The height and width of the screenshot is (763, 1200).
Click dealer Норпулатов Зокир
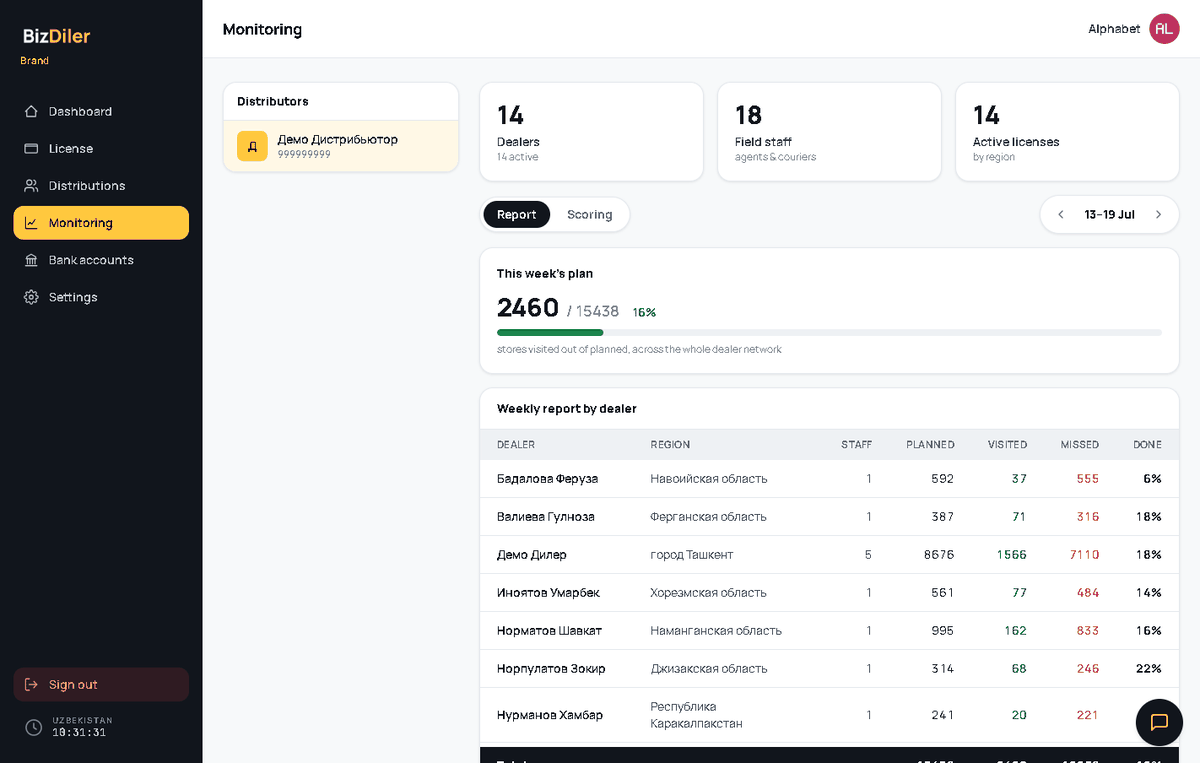coord(551,669)
